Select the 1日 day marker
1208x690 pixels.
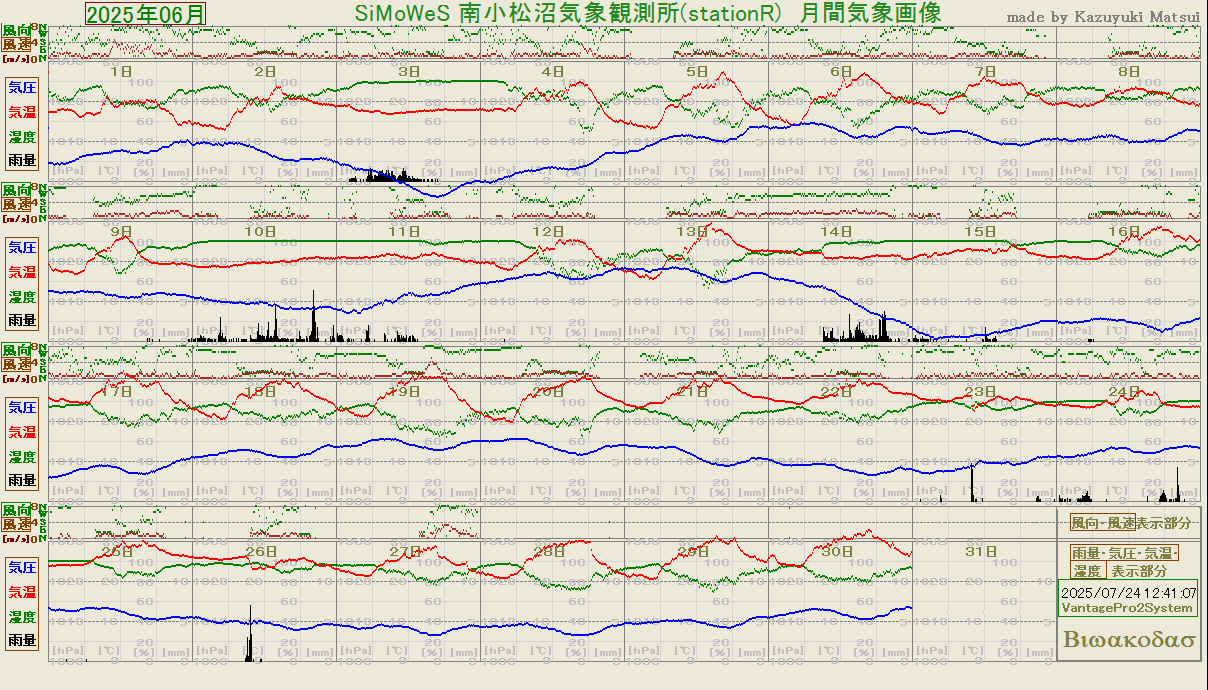120,72
